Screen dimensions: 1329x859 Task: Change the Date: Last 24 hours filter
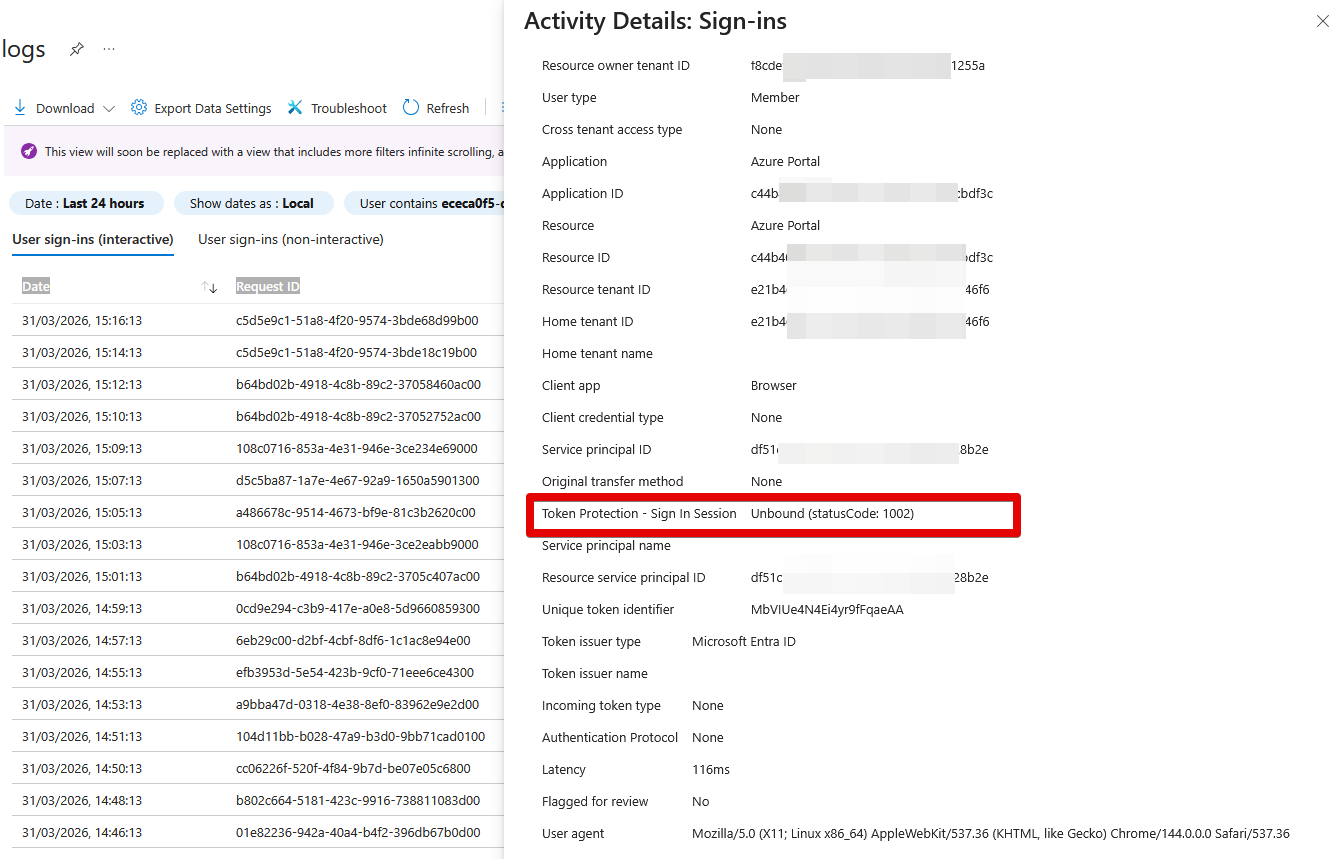point(85,203)
